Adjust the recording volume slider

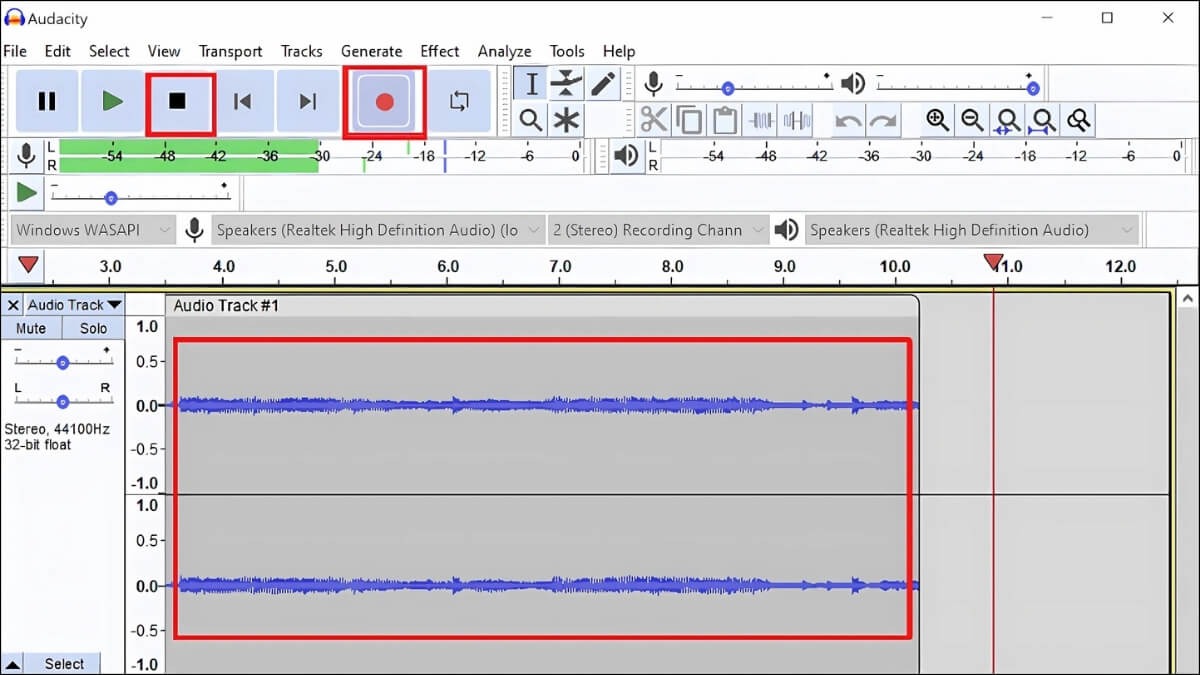[752, 84]
